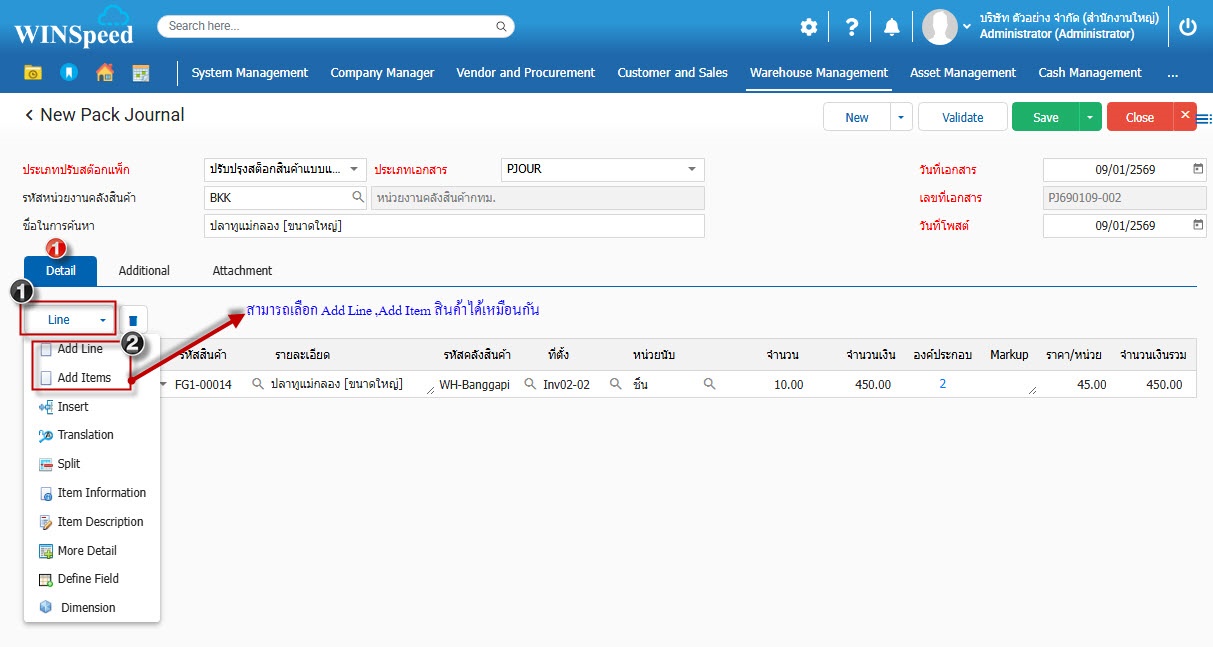Screen dimensions: 1213x647
Task: Open the PJOUR document type dropdown
Action: coord(691,169)
